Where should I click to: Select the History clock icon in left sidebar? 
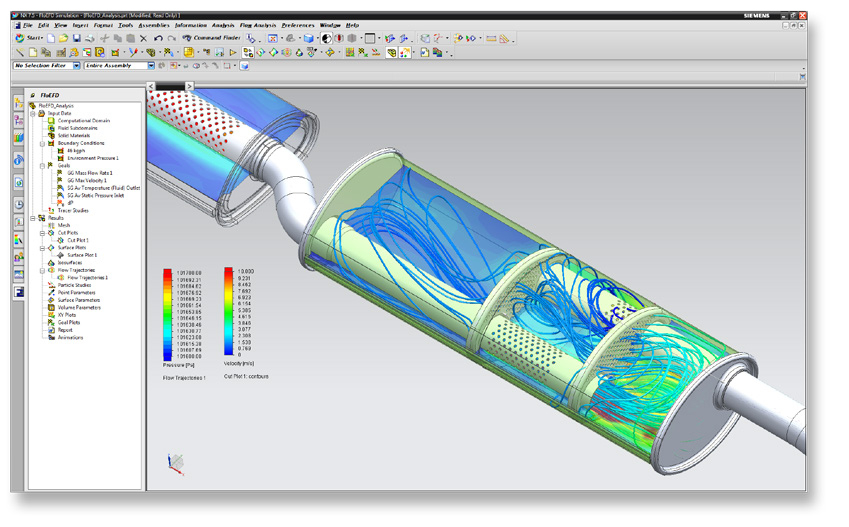click(19, 205)
